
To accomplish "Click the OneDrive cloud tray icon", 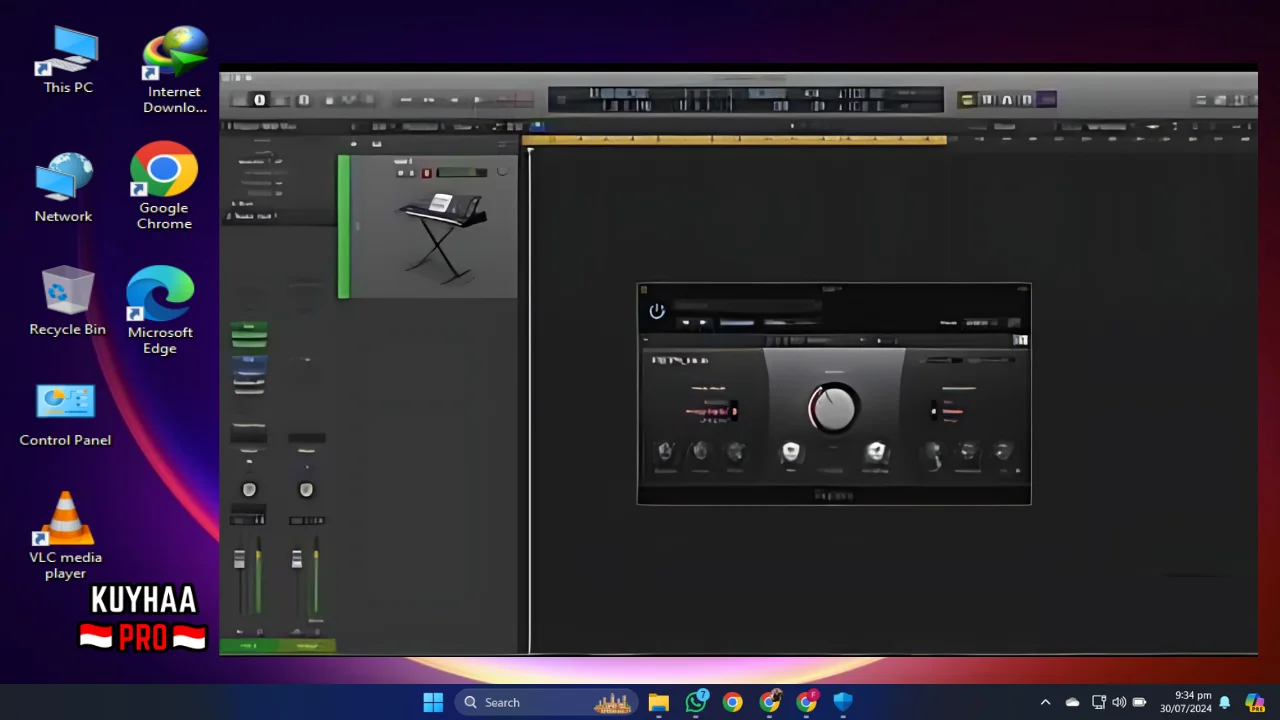I will 1072,702.
